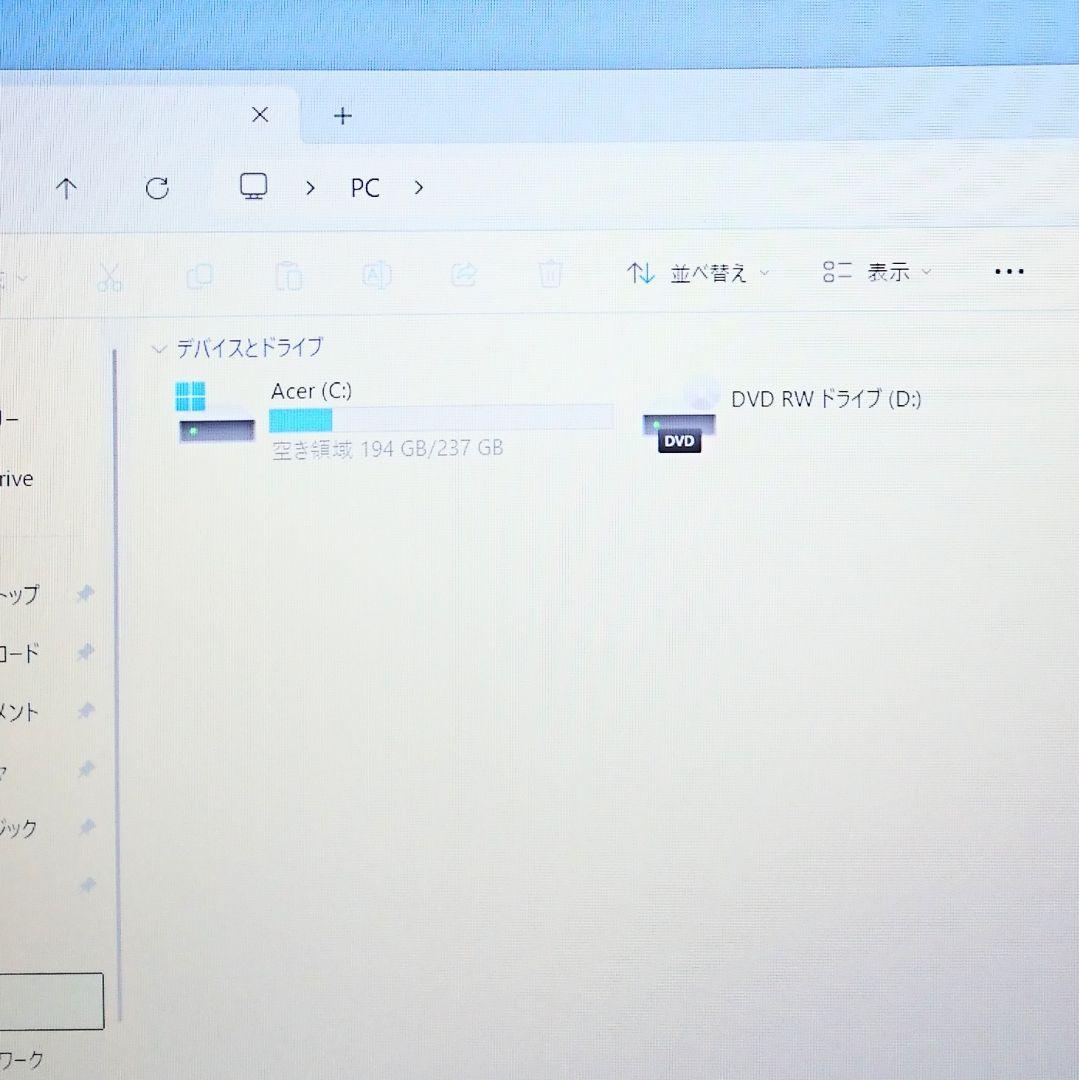Click the Acer (C:) capacity bar
Viewport: 1079px width, 1080px height.
pos(440,417)
